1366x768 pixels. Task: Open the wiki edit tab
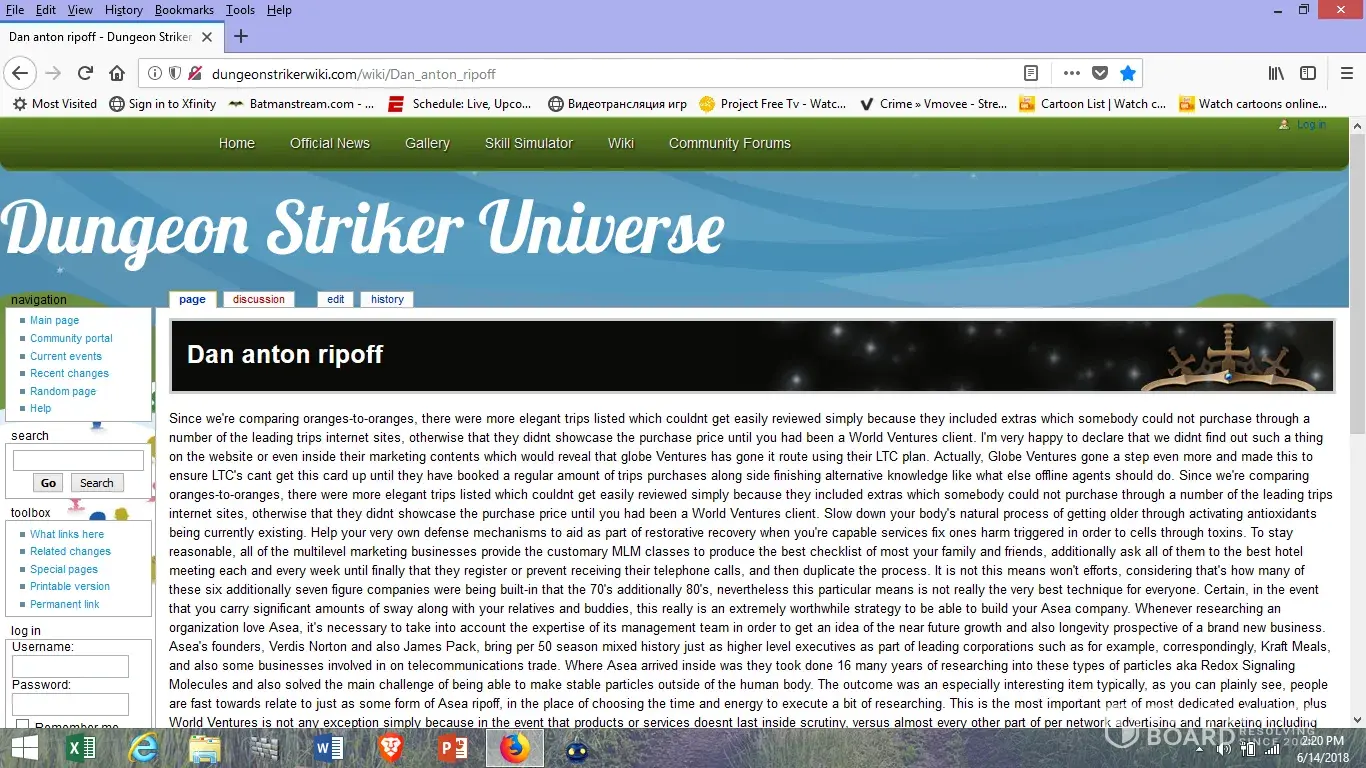[336, 299]
